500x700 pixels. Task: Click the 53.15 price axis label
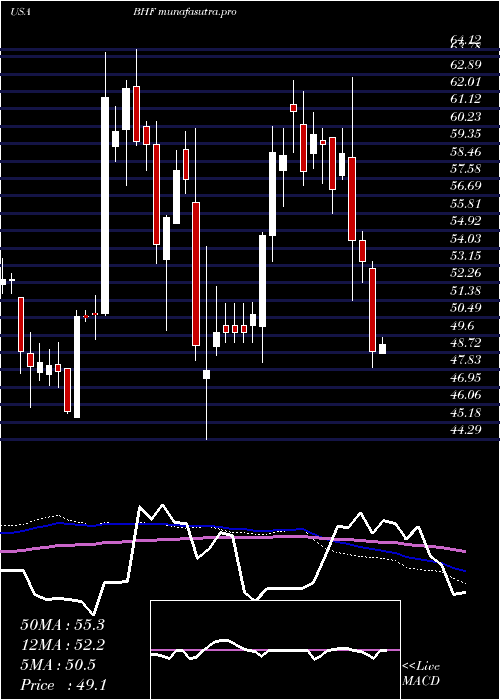coord(466,256)
